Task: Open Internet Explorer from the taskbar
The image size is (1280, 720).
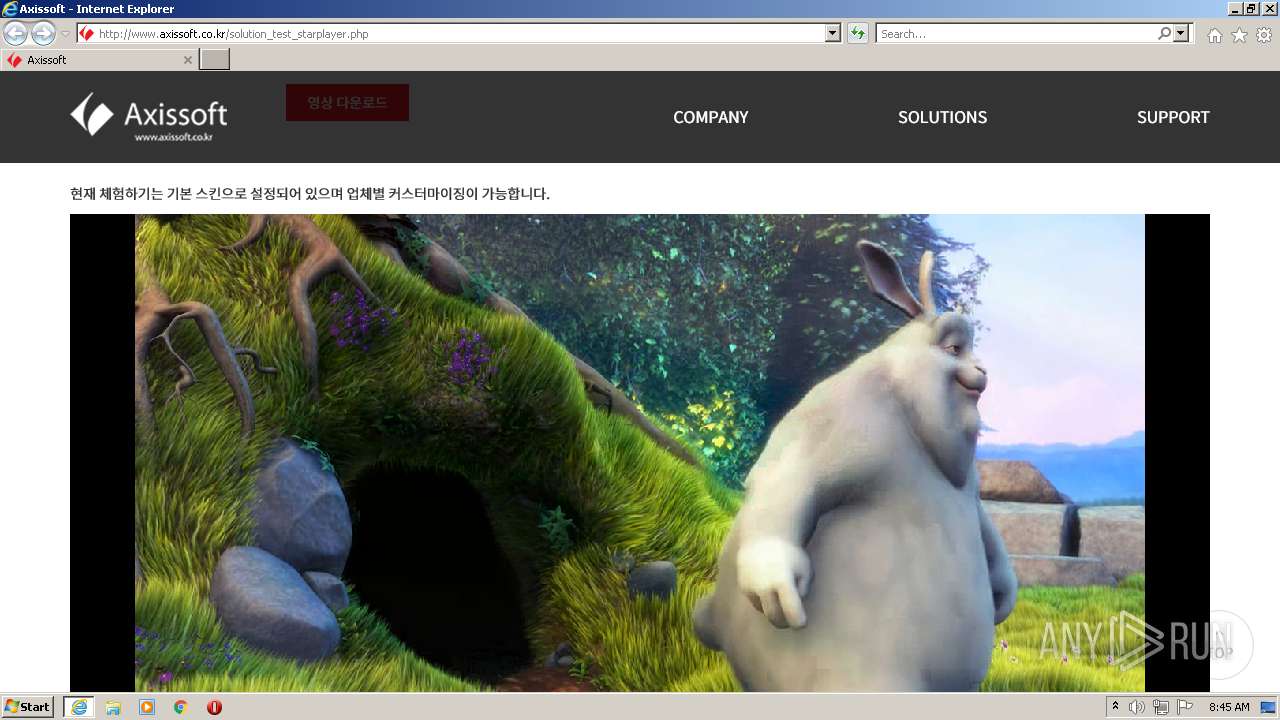Action: [x=79, y=707]
